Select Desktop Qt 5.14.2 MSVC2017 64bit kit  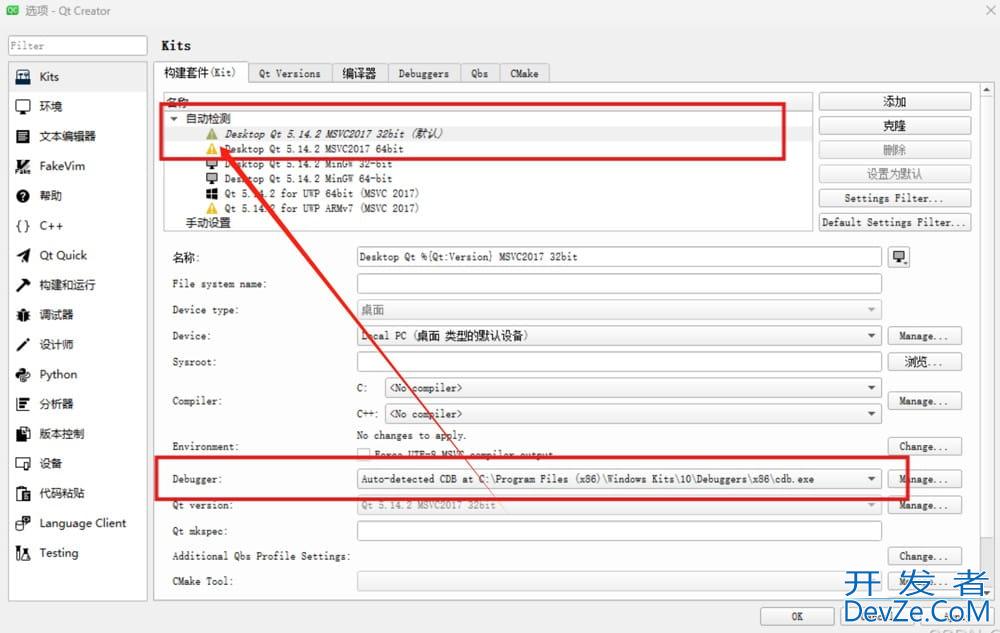tap(313, 149)
